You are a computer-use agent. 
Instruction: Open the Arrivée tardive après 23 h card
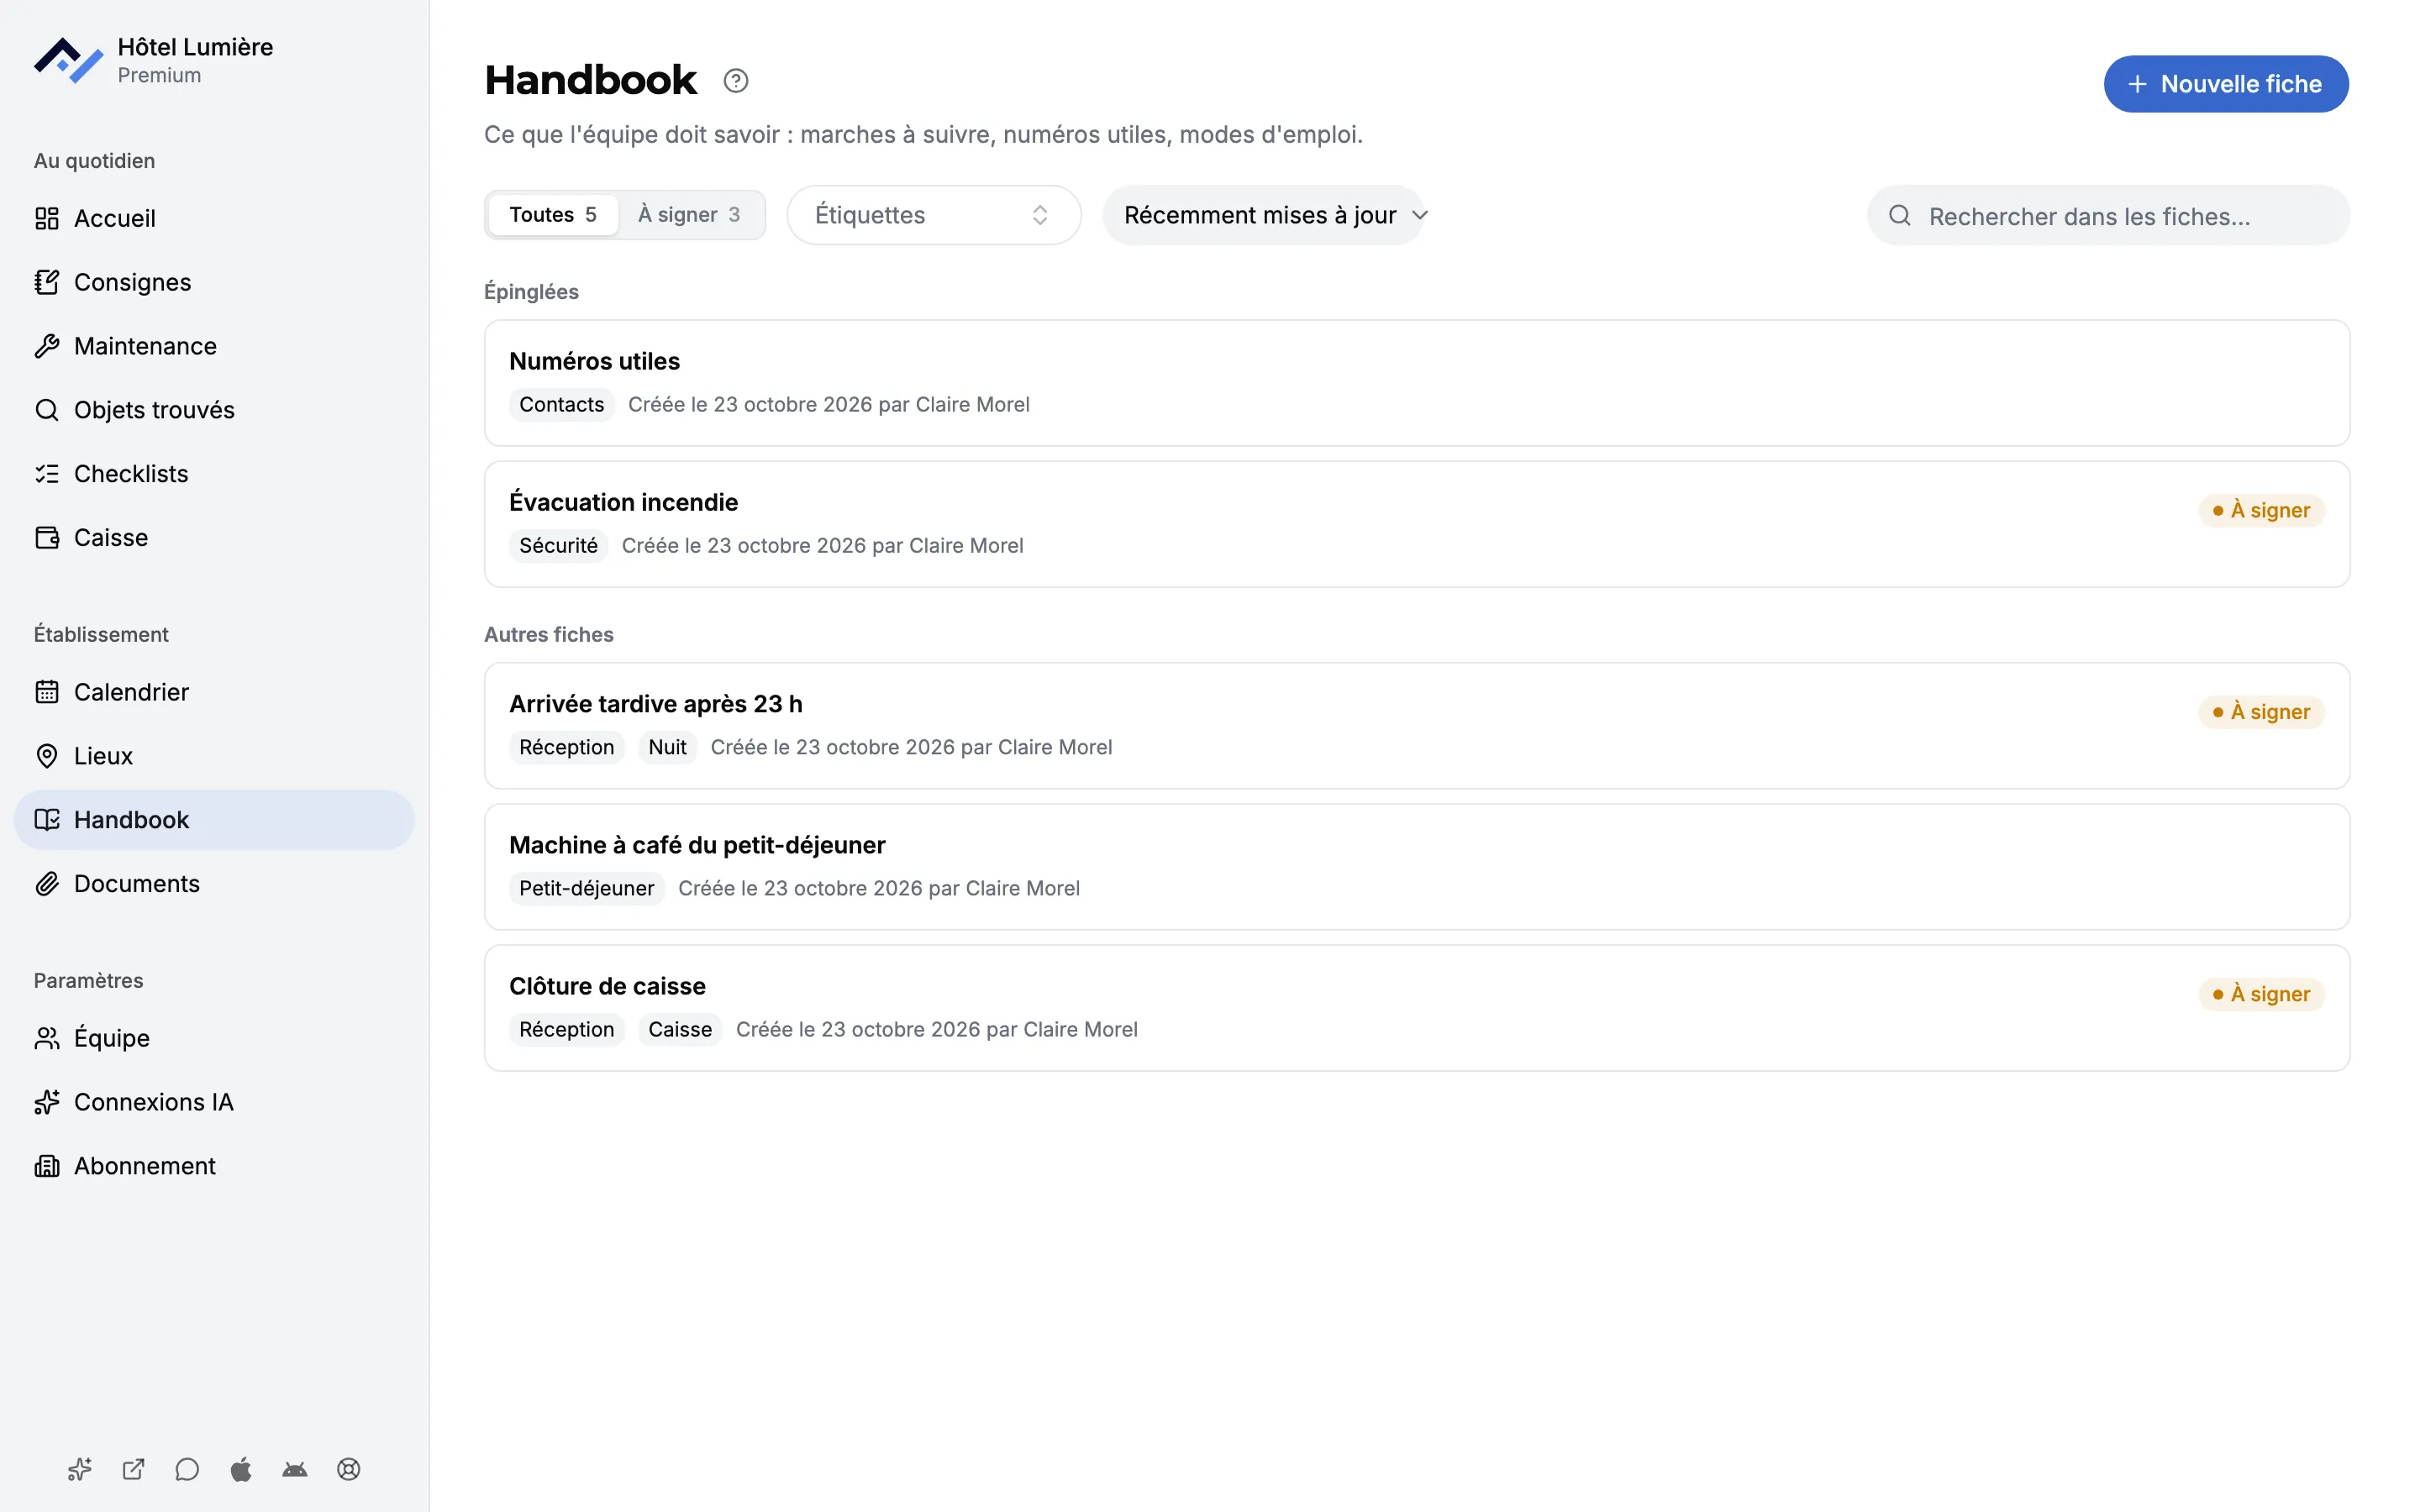click(x=1416, y=726)
